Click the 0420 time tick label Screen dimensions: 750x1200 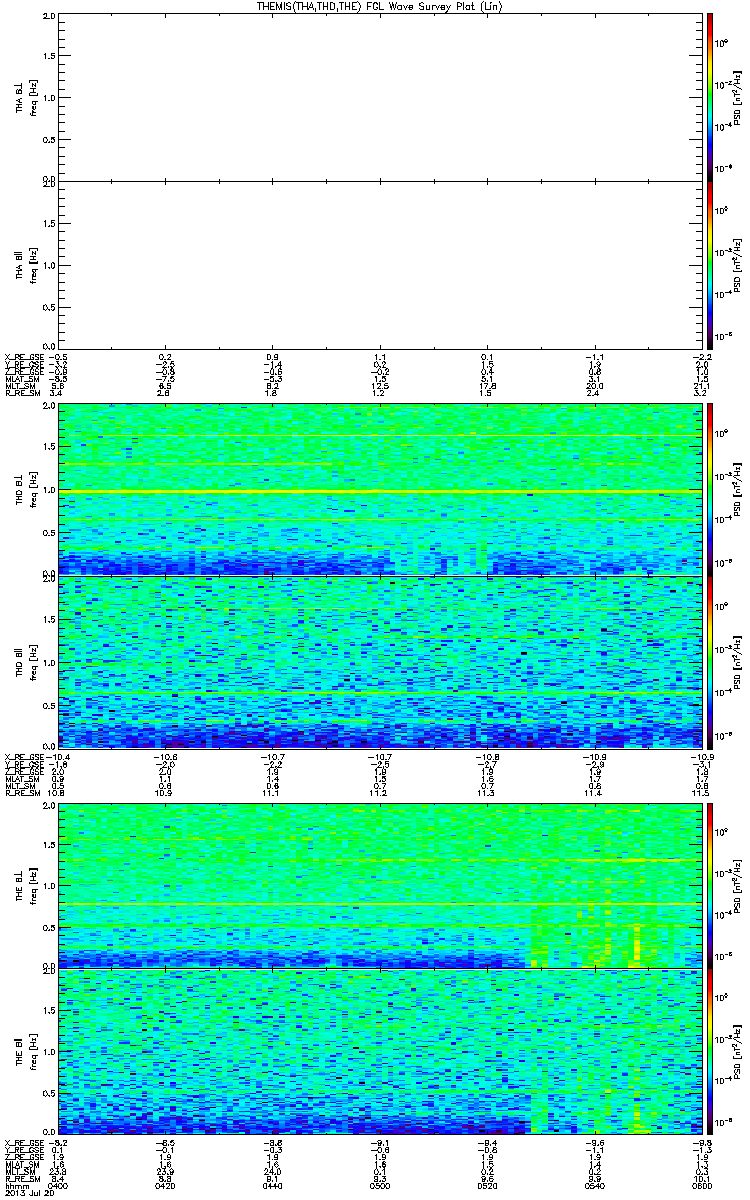166,1185
